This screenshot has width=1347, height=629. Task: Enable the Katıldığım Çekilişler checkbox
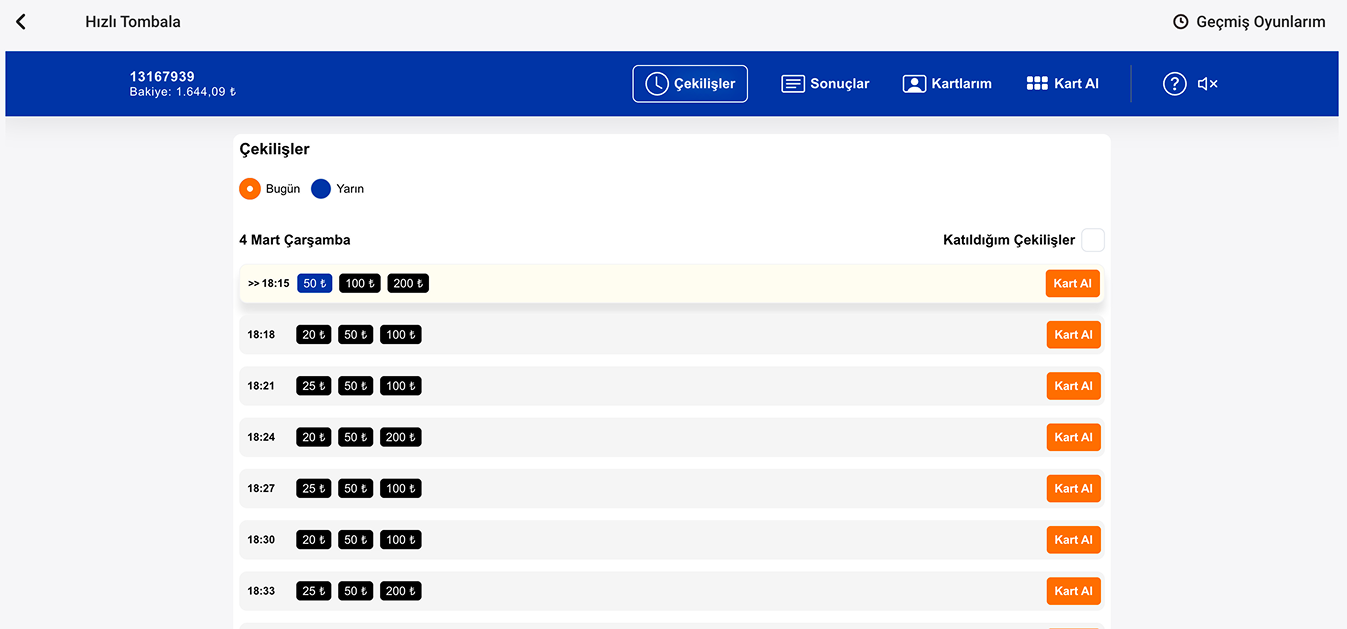[x=1093, y=240]
